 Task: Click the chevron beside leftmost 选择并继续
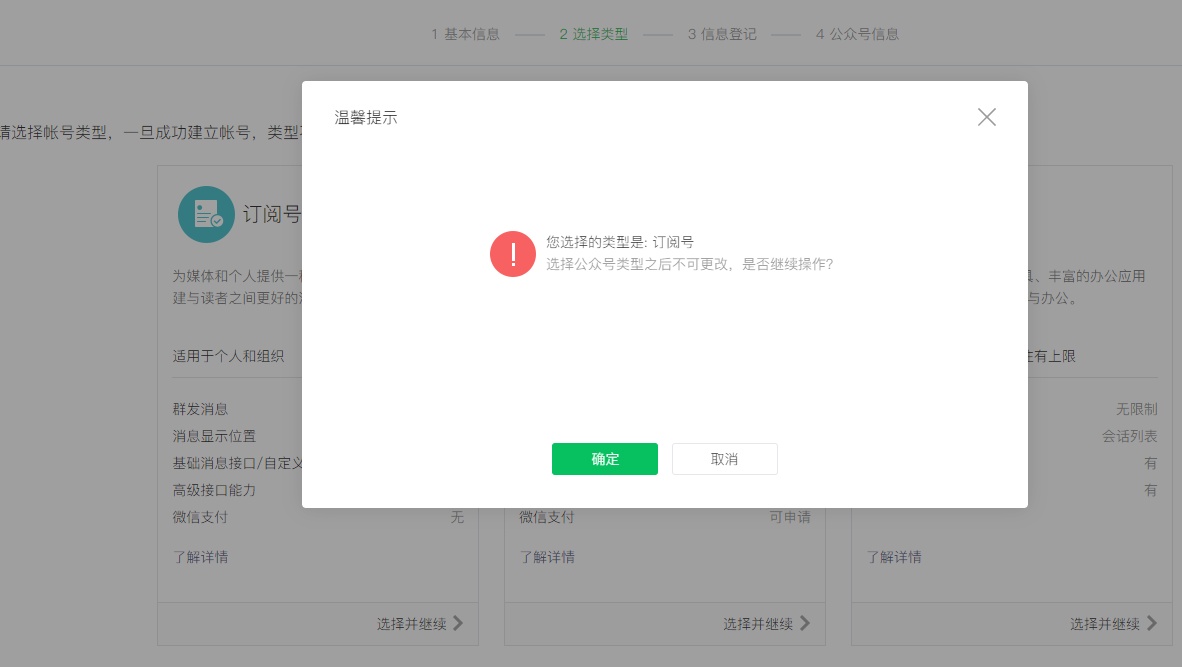click(x=458, y=623)
